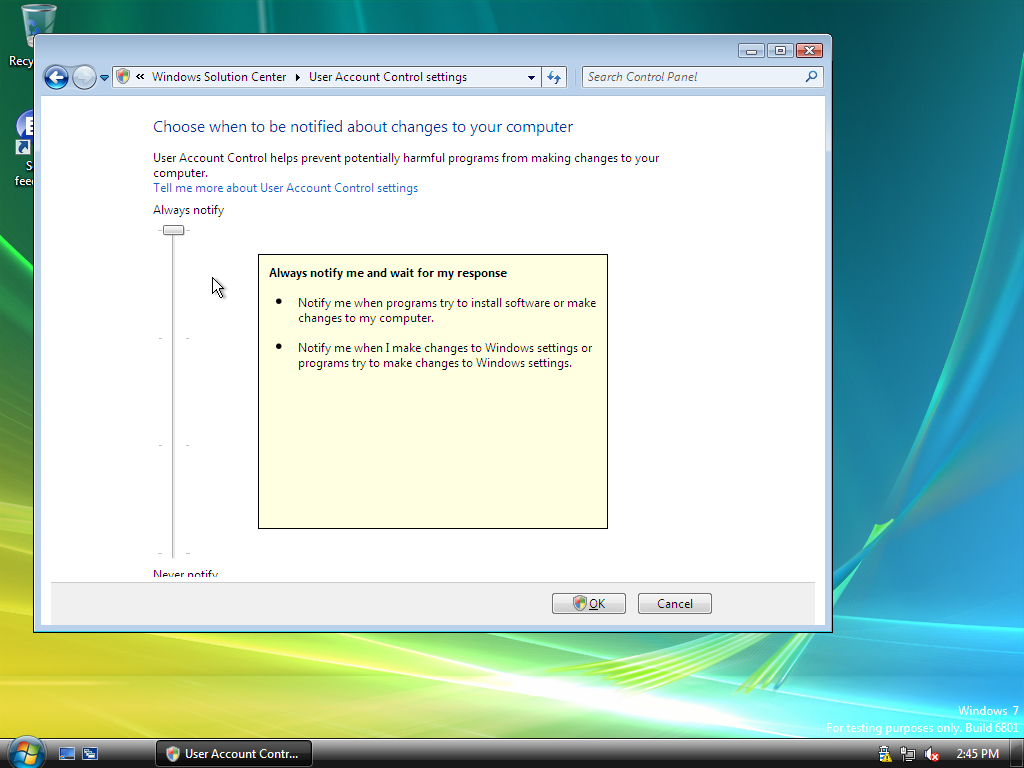Confirm settings with the OK button
1024x768 pixels.
[588, 603]
